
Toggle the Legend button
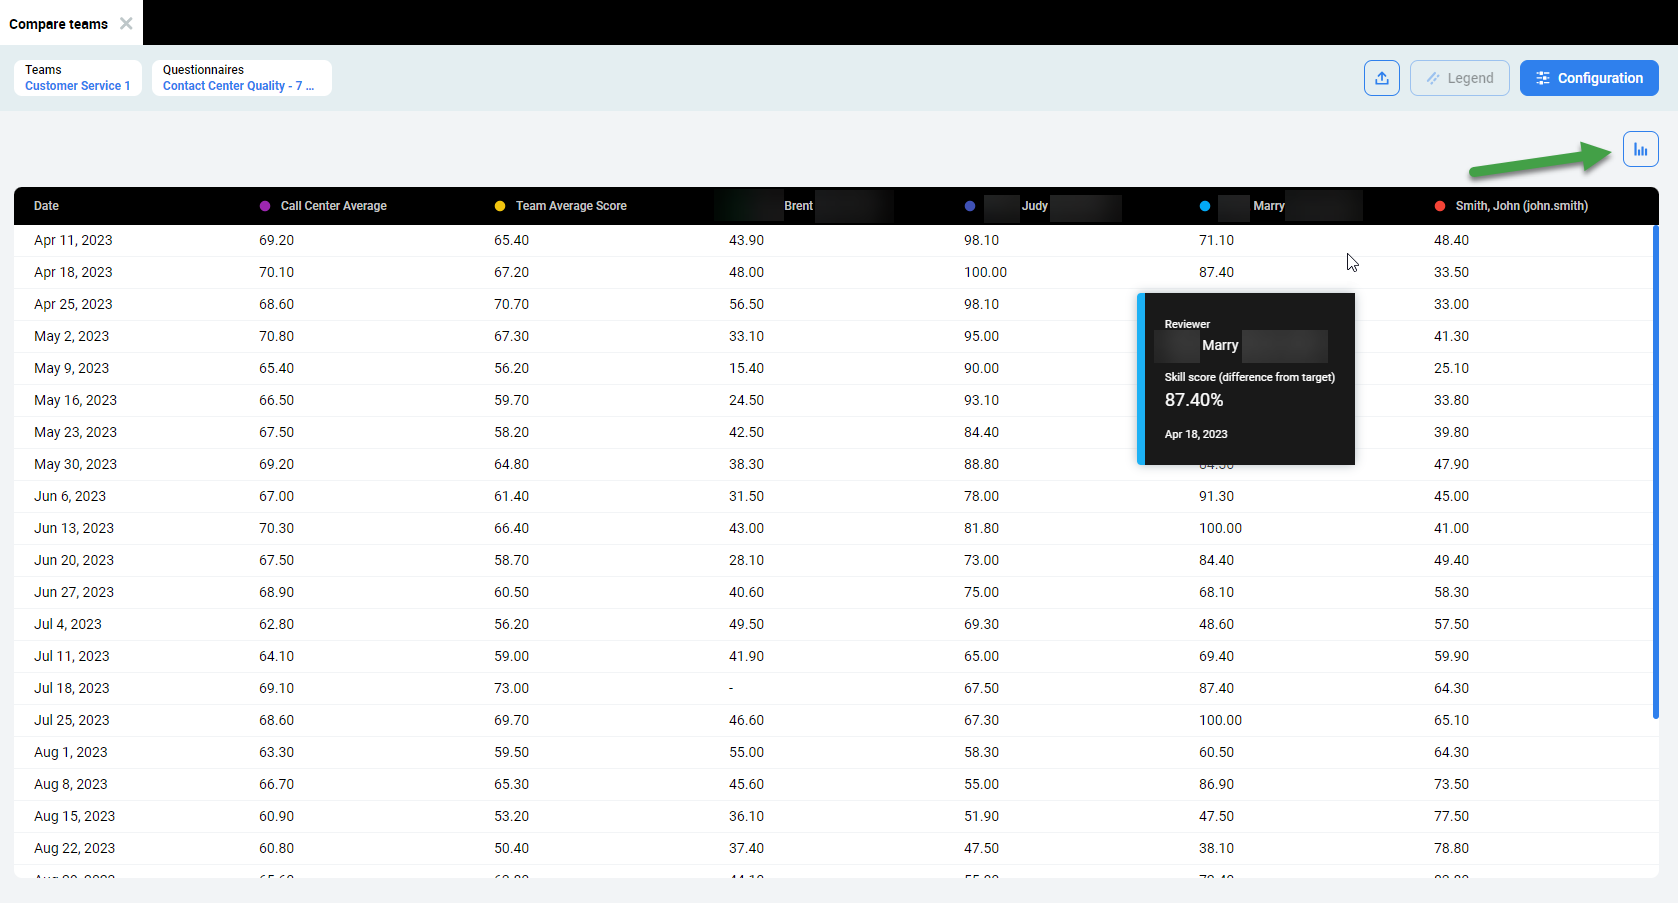pyautogui.click(x=1459, y=78)
